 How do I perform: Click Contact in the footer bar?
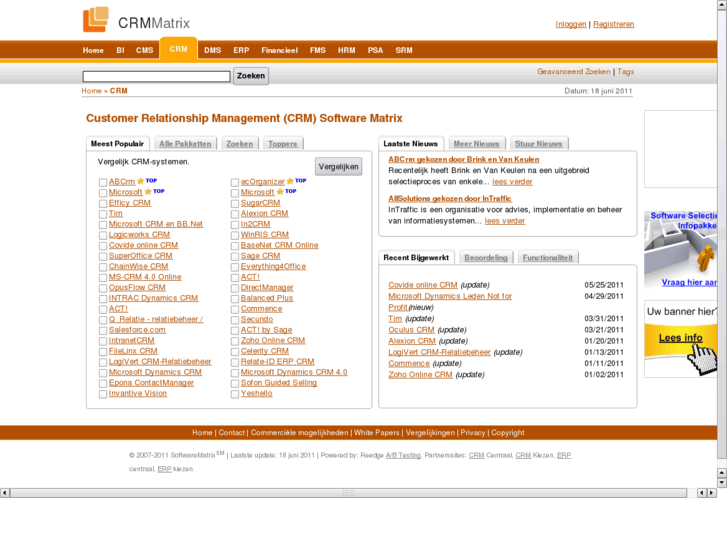[231, 433]
